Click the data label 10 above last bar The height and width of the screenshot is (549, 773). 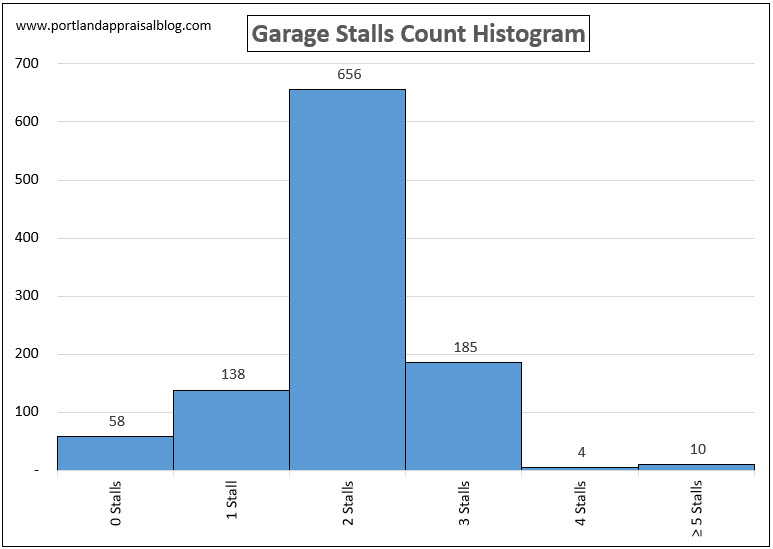coord(697,449)
